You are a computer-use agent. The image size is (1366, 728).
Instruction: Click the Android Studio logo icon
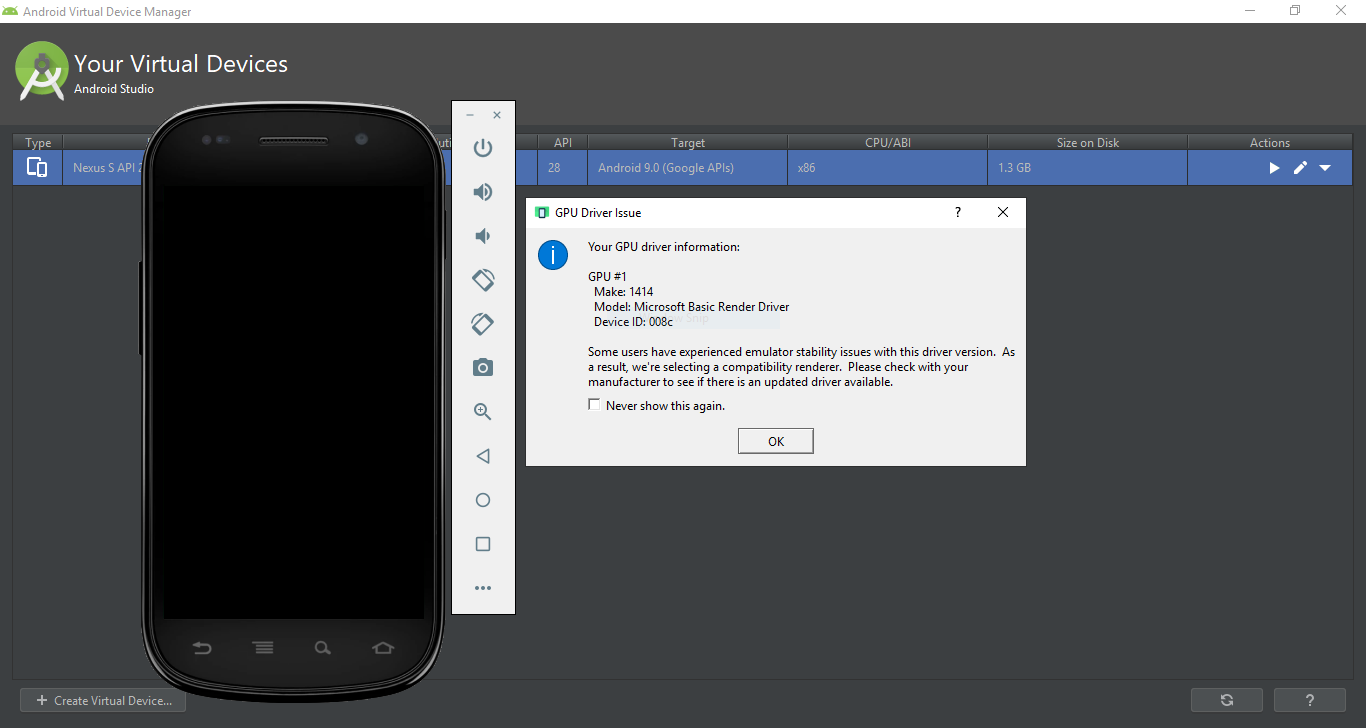pos(42,70)
